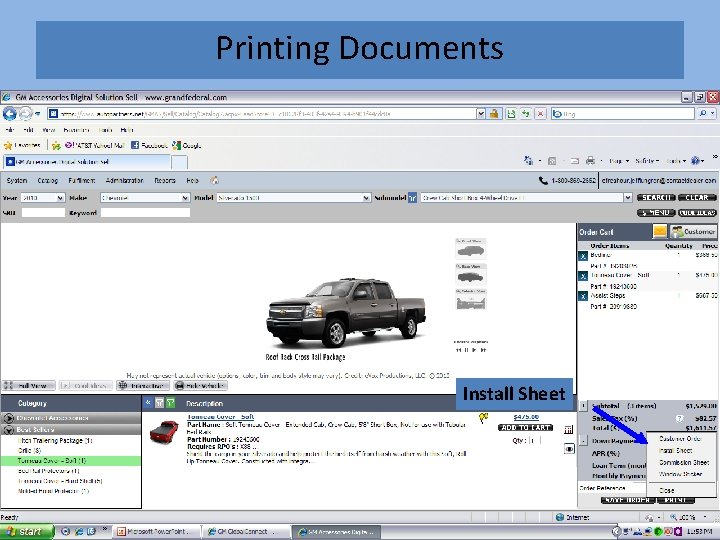Open the Facebook favorites link
This screenshot has height=540, width=720.
click(x=149, y=146)
